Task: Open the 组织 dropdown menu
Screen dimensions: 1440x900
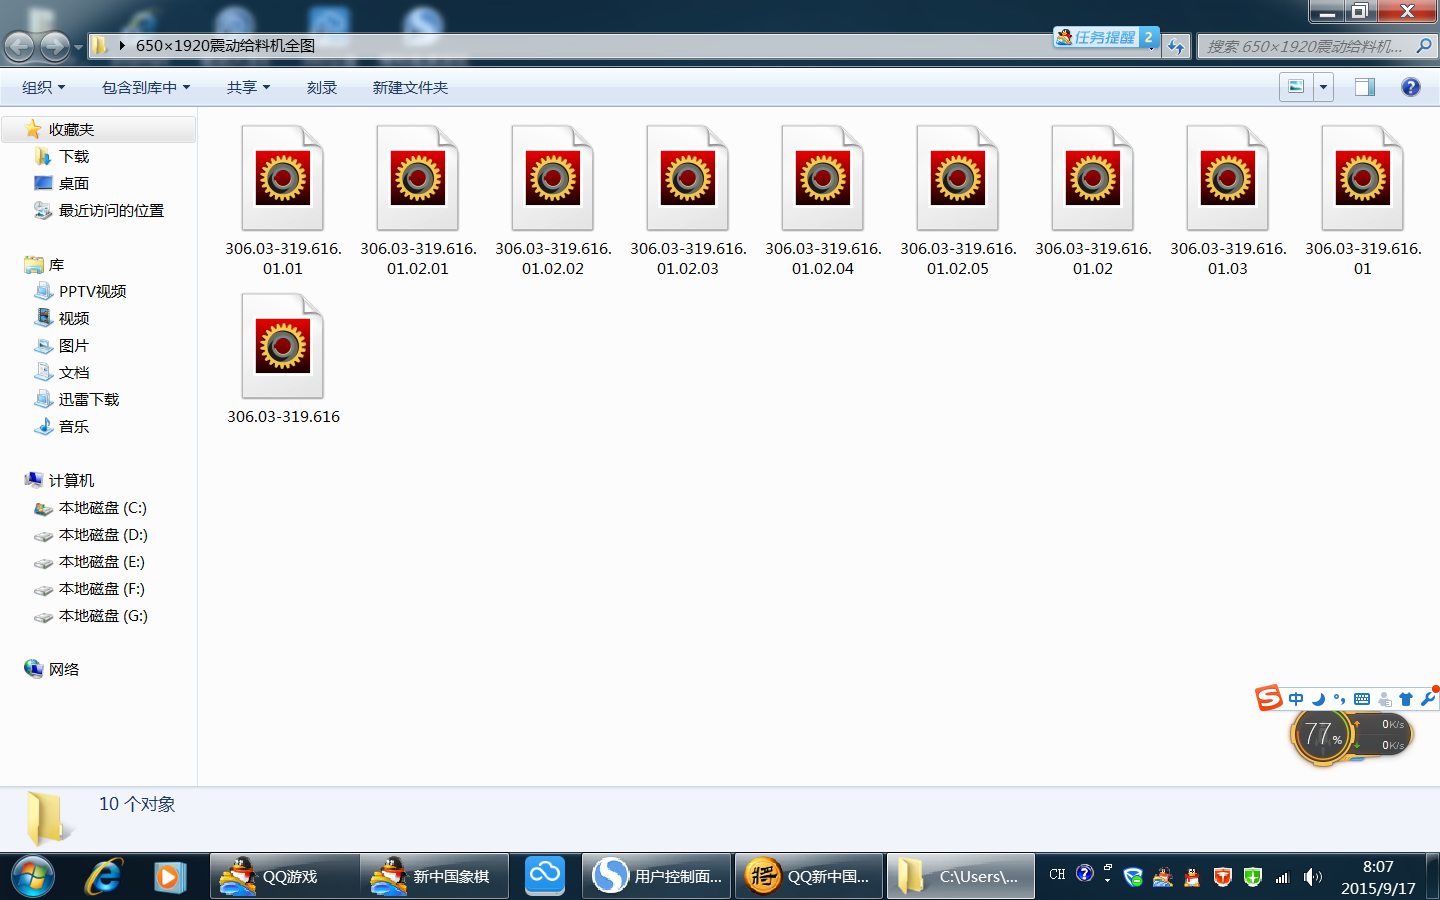Action: pyautogui.click(x=43, y=88)
